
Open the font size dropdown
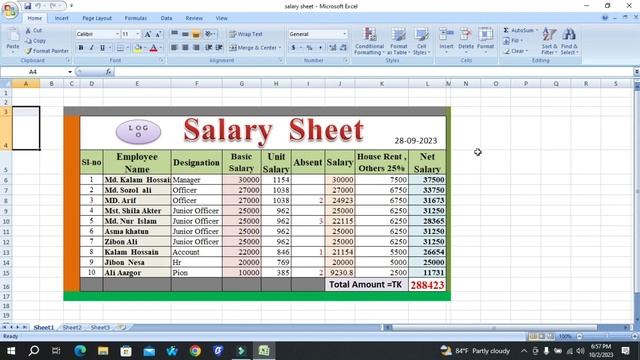[x=138, y=34]
